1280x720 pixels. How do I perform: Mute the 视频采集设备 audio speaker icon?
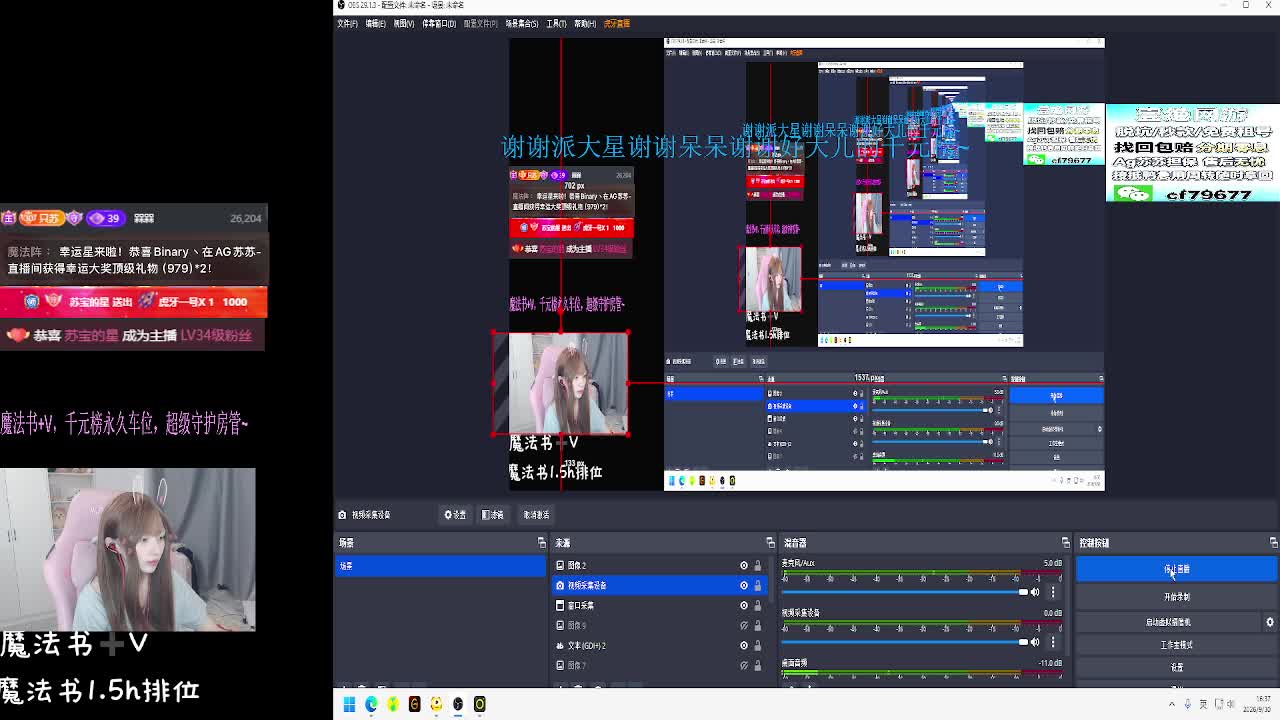point(1035,642)
